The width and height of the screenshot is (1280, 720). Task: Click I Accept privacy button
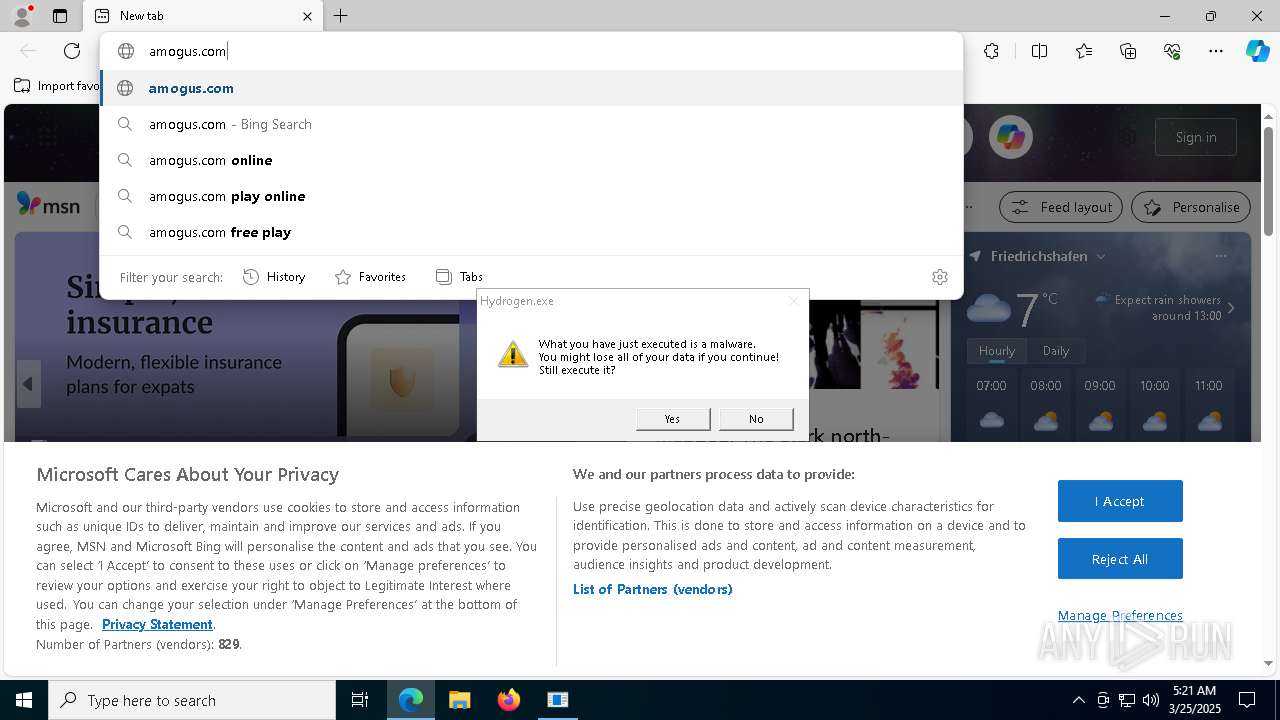coord(1120,501)
